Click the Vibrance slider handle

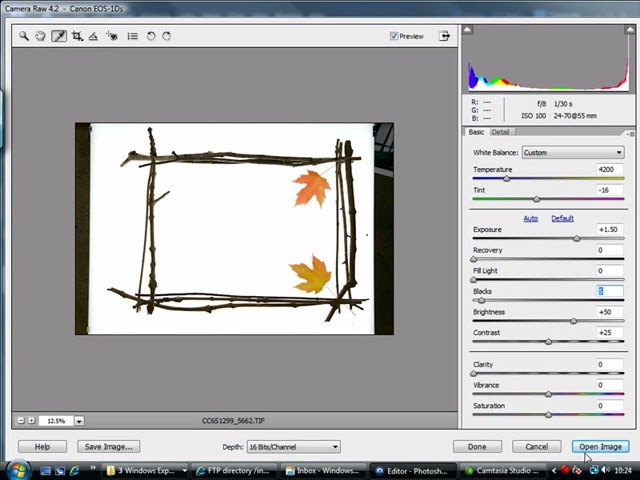click(549, 394)
